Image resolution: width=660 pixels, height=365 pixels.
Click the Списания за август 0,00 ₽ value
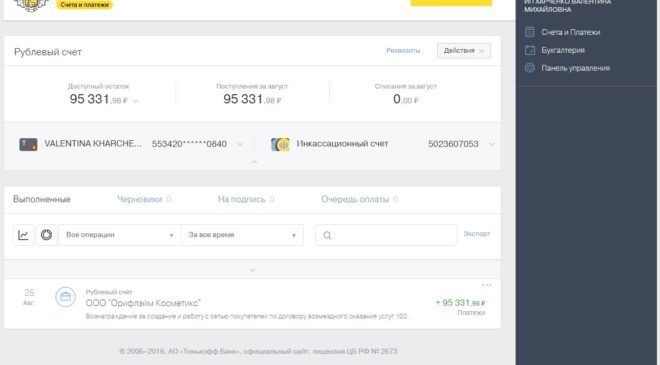pos(405,99)
